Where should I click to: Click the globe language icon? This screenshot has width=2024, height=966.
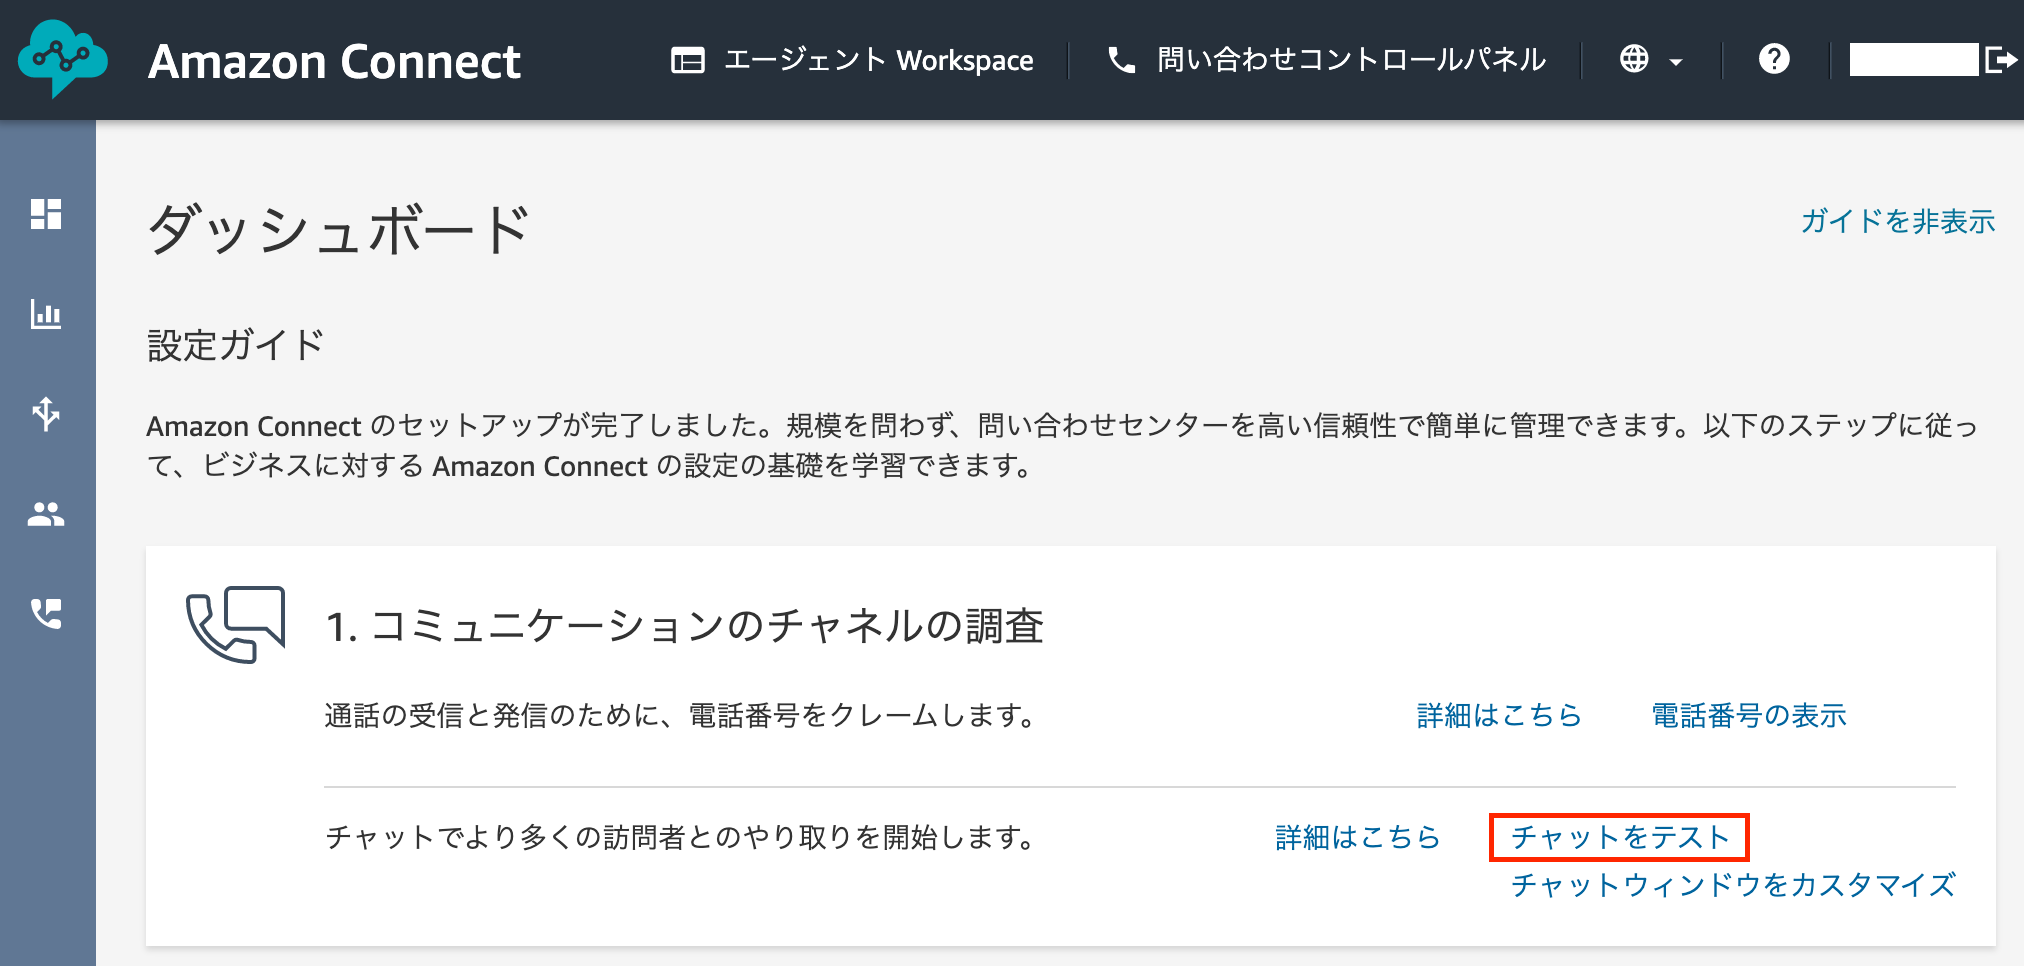click(x=1634, y=59)
